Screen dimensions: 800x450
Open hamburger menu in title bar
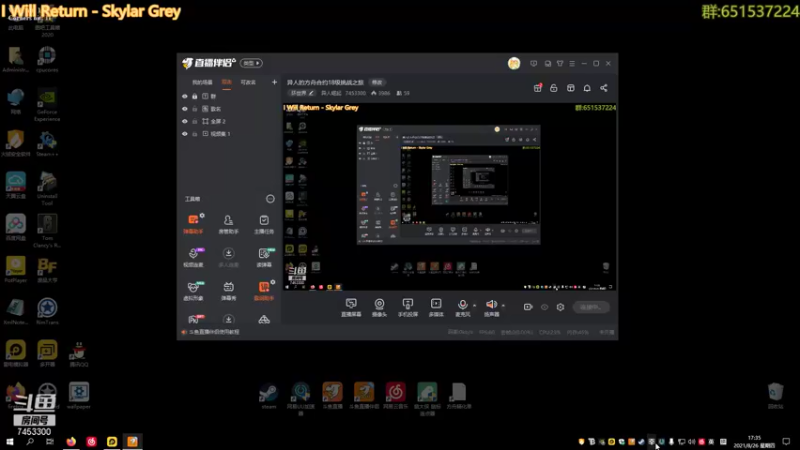point(572,63)
